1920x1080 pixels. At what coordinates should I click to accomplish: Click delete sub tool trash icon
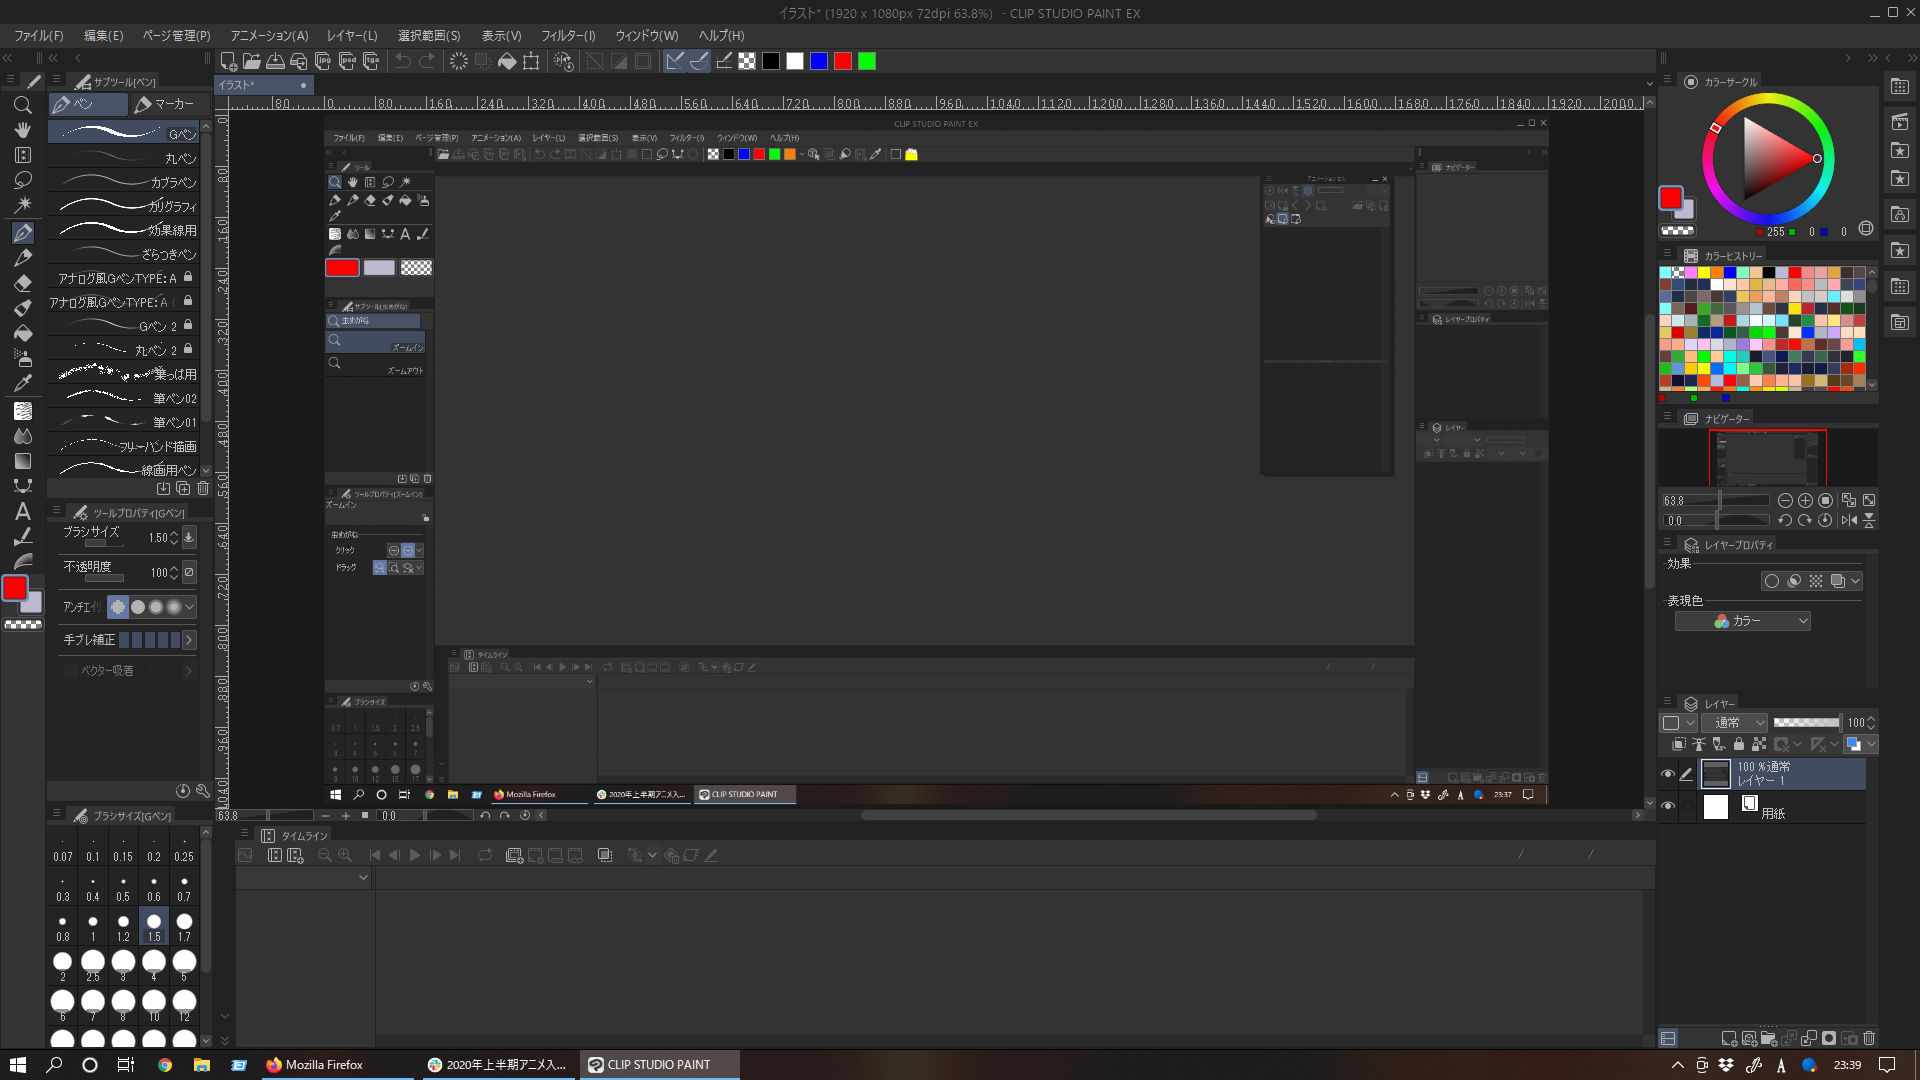(x=203, y=489)
